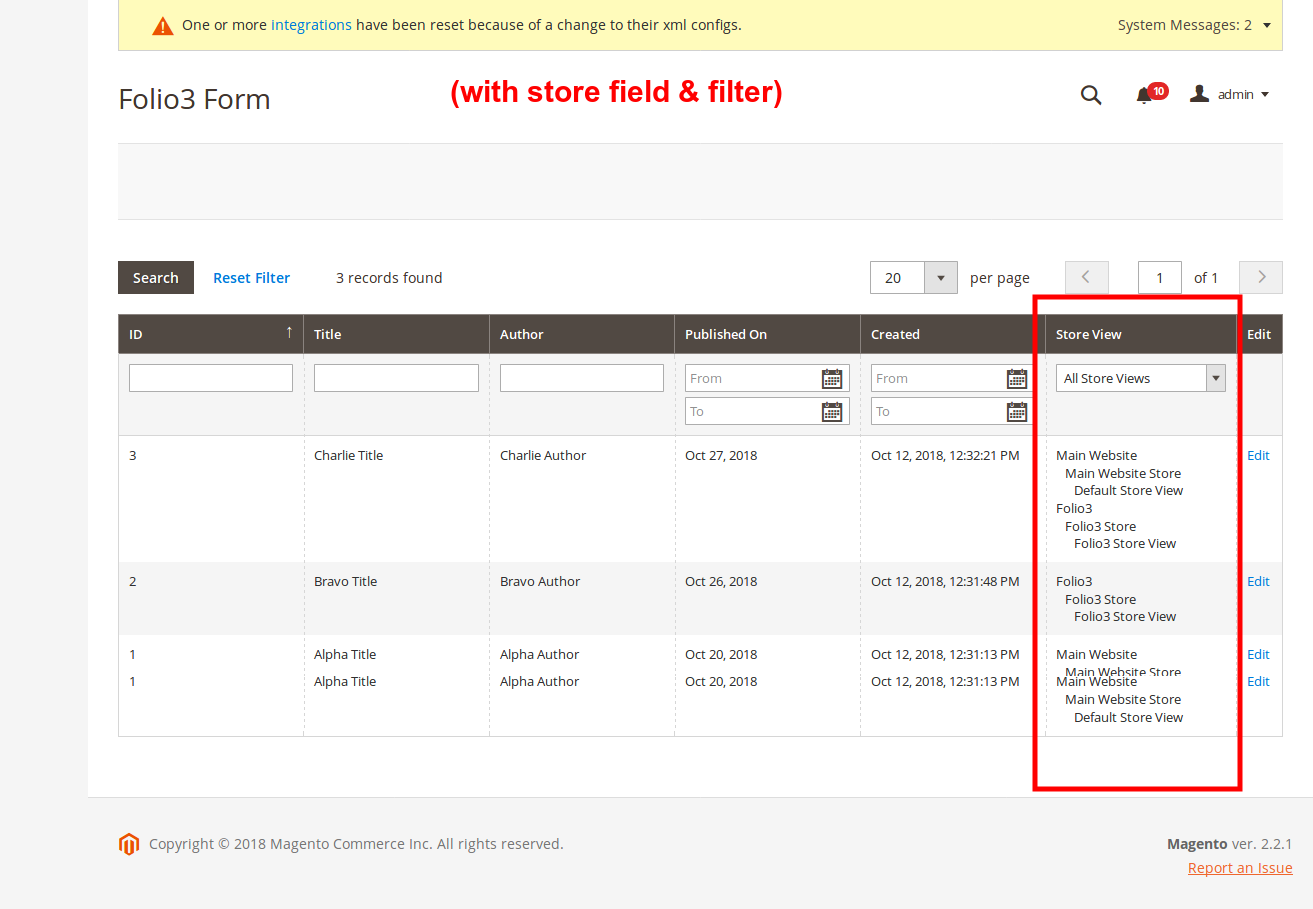The image size is (1313, 909).
Task: Open the notifications bell icon
Action: pyautogui.click(x=1144, y=95)
